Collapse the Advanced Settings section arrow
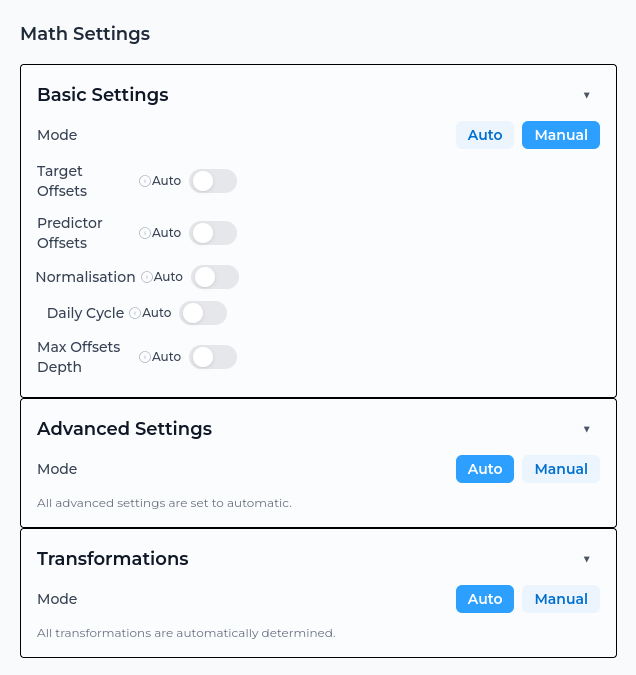636x675 pixels. (586, 429)
